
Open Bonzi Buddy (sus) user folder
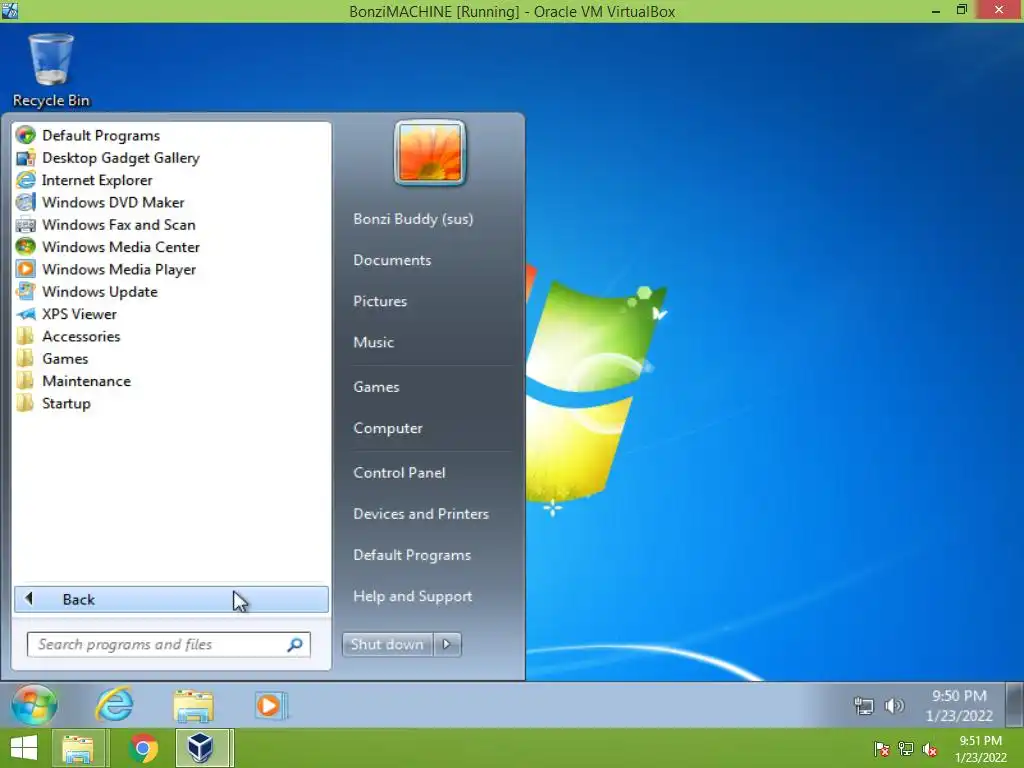[413, 219]
